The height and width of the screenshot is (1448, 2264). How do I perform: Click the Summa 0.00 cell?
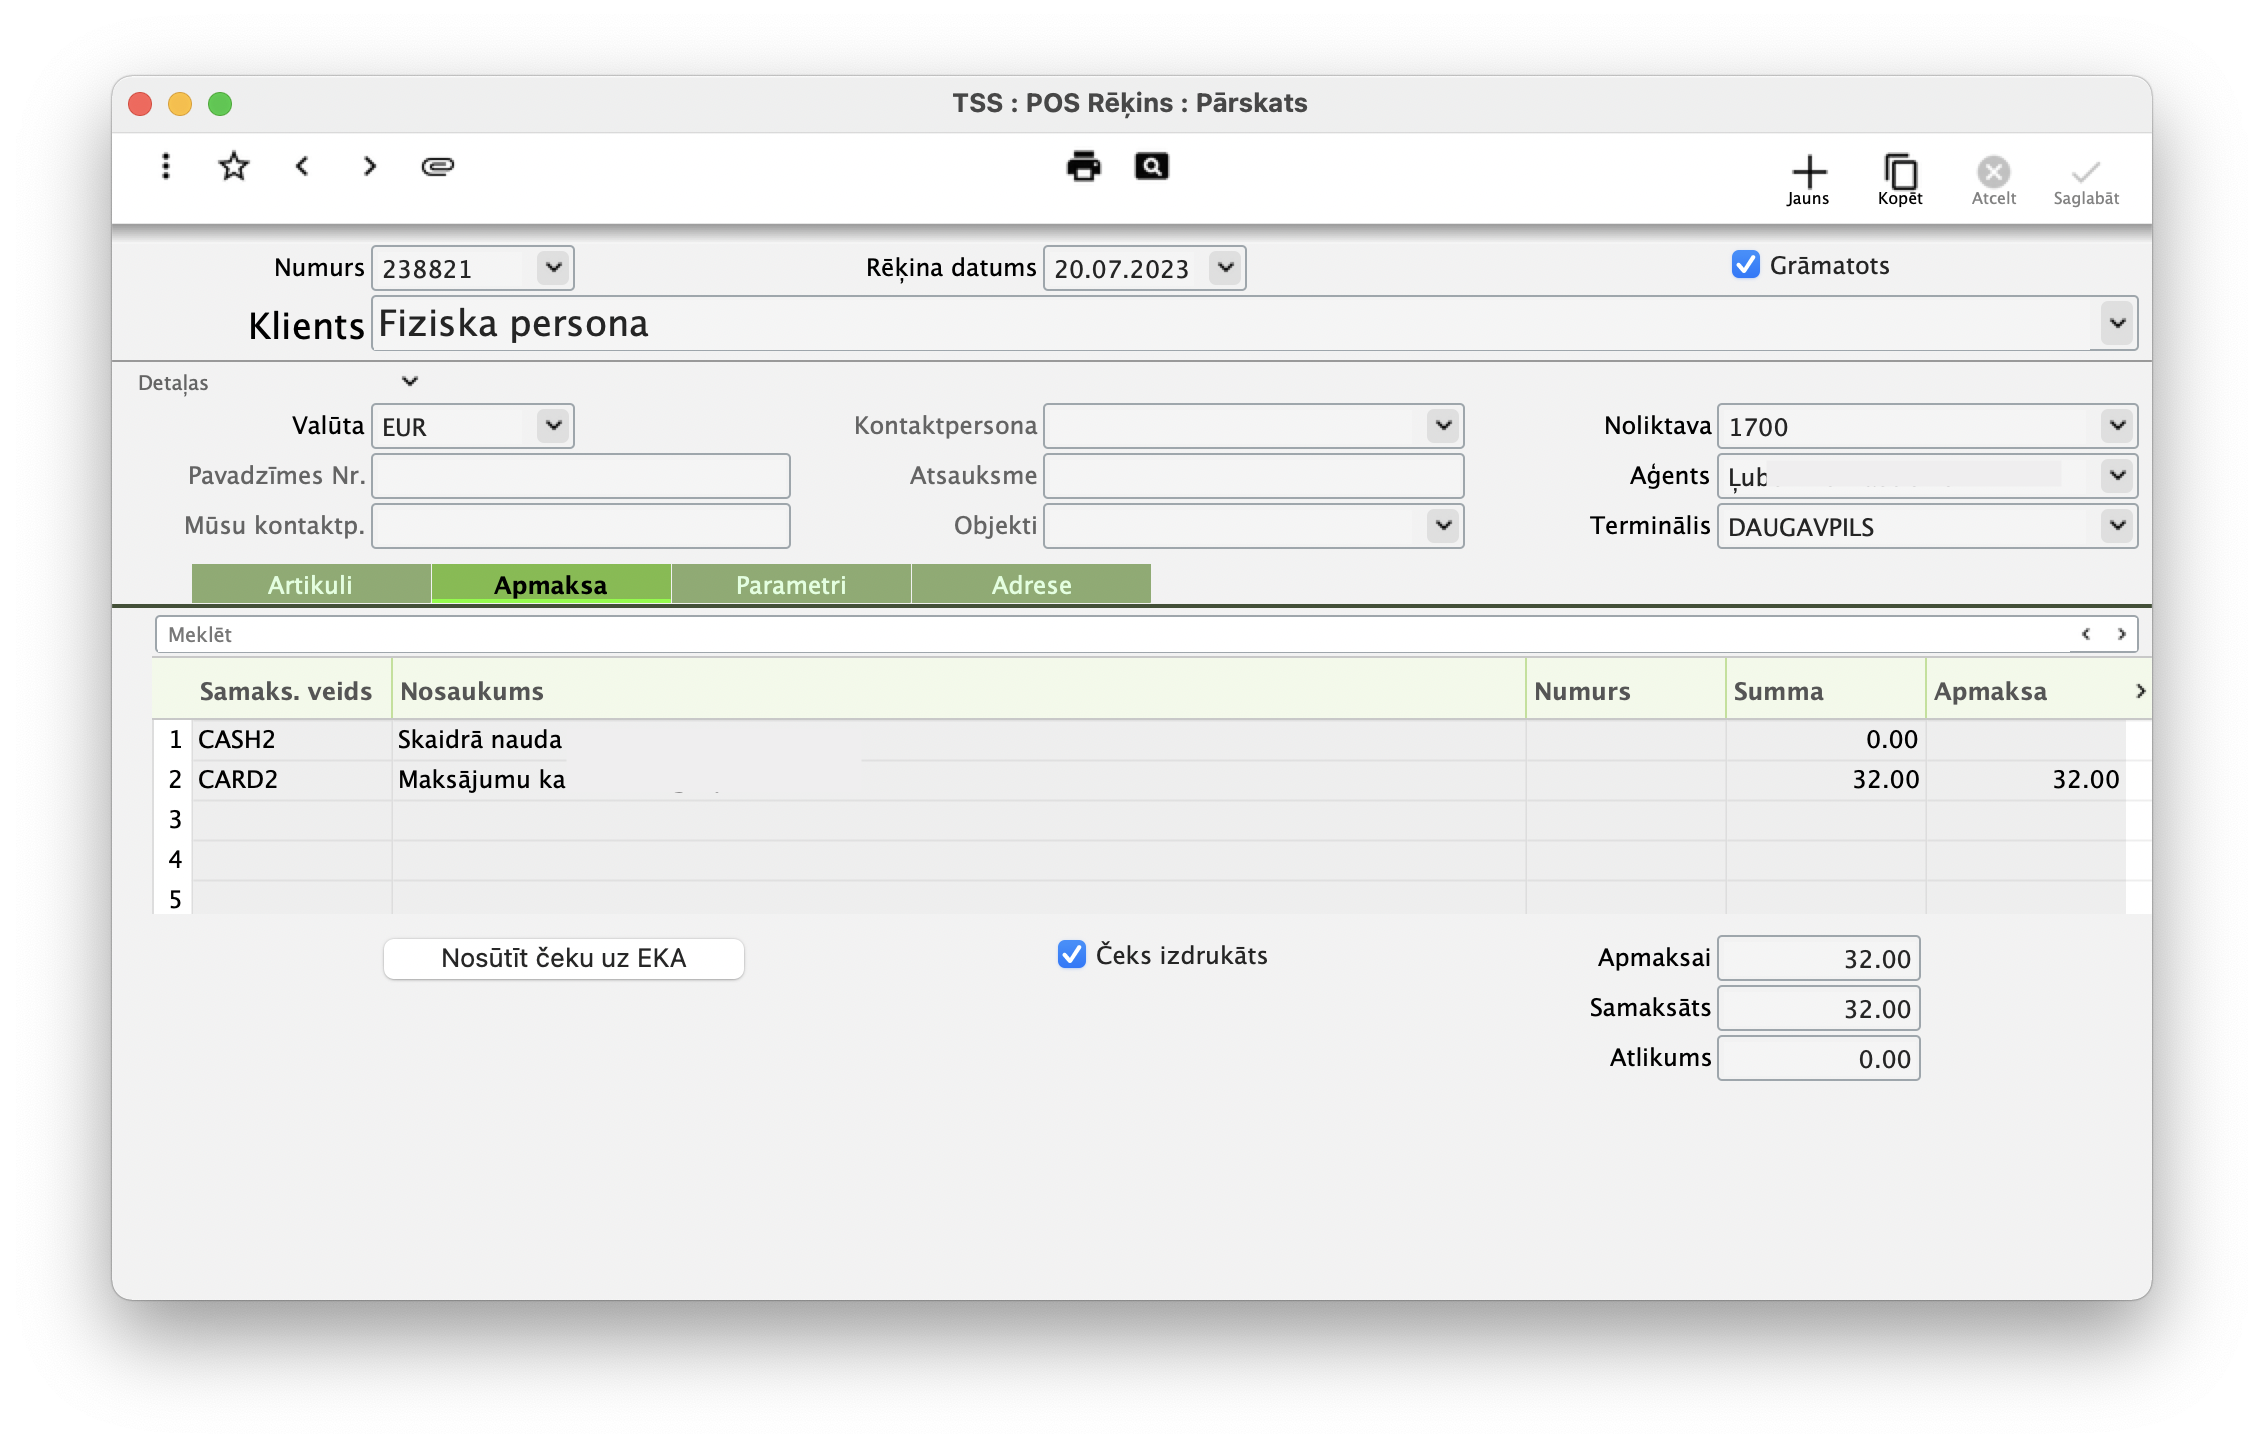pos(1826,740)
